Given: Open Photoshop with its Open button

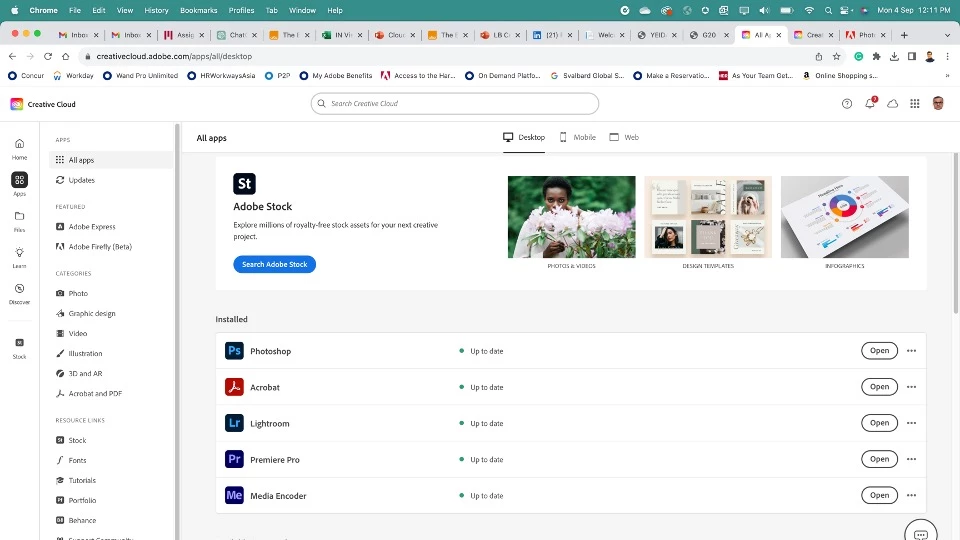Looking at the screenshot, I should click(x=879, y=351).
